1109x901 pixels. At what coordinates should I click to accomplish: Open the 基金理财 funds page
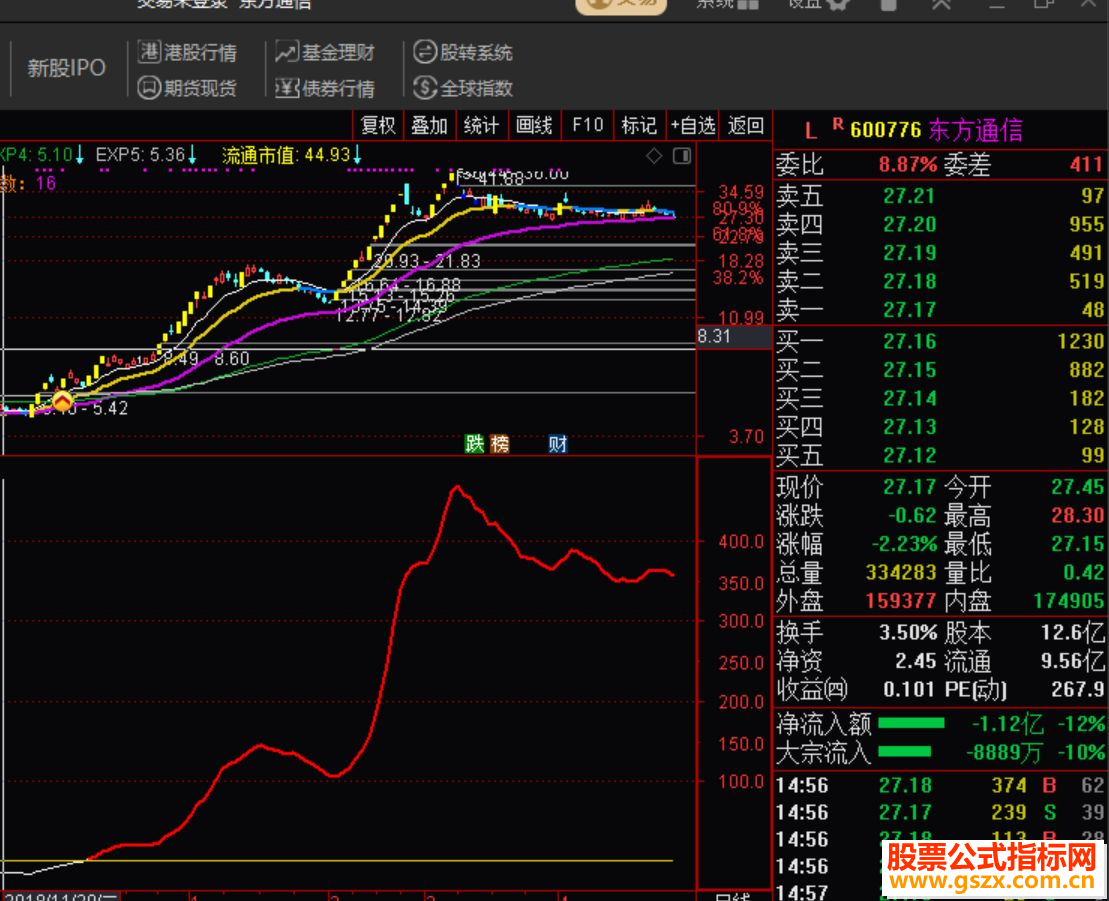pos(325,52)
